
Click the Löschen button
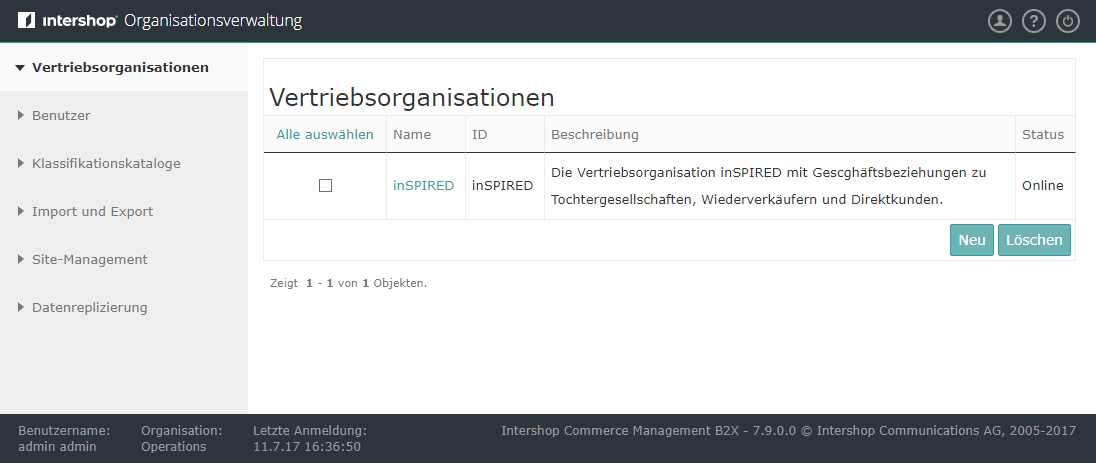click(x=1034, y=240)
